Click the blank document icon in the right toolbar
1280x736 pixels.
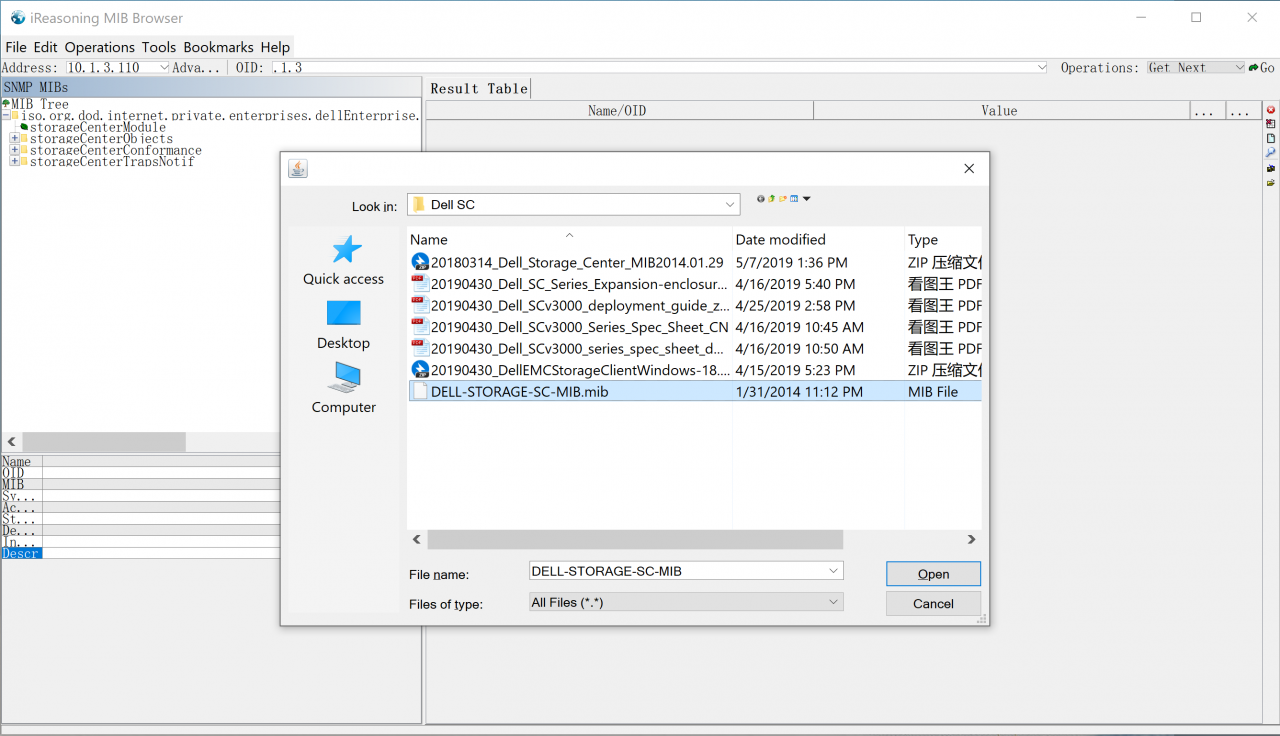1271,138
